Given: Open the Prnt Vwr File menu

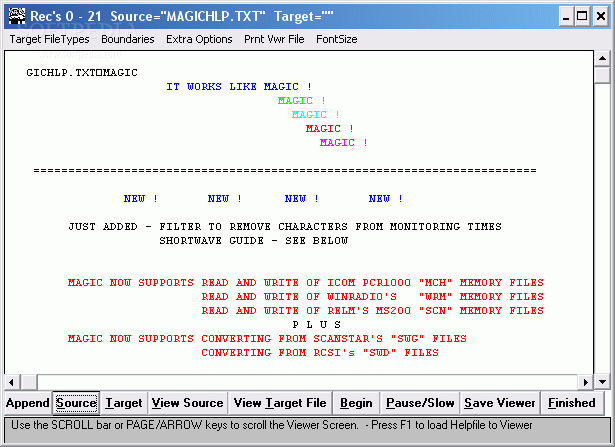Looking at the screenshot, I should pos(274,39).
